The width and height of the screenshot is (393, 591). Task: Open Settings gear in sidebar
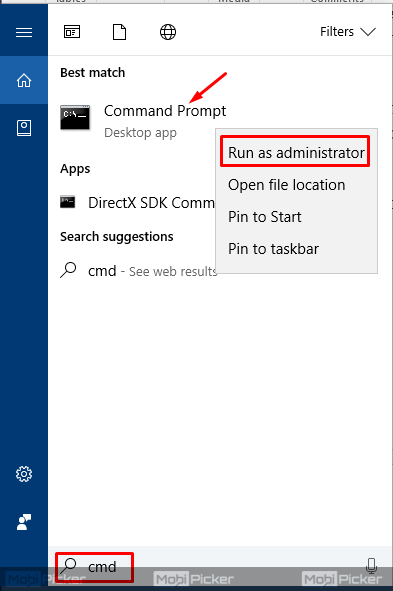click(24, 474)
